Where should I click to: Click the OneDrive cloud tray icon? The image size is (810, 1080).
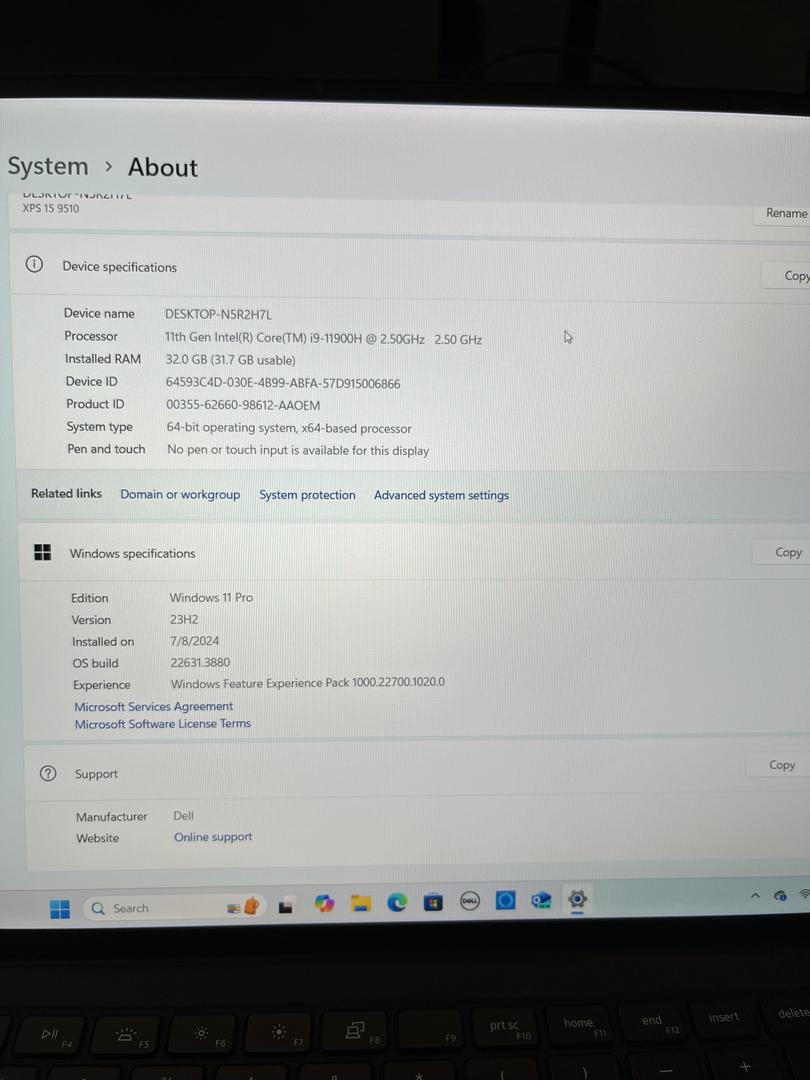tap(780, 895)
